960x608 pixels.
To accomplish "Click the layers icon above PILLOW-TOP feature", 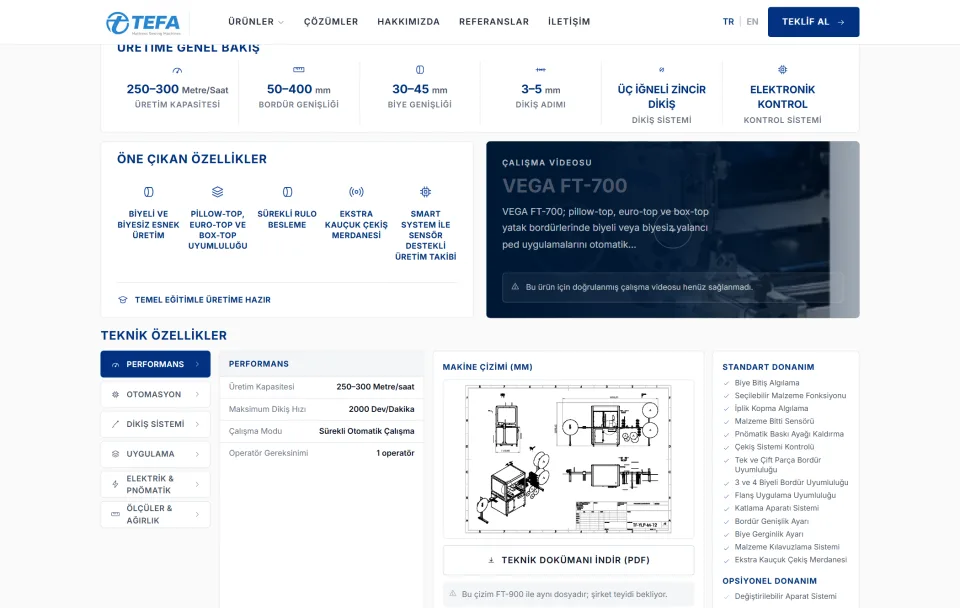I will 217,192.
